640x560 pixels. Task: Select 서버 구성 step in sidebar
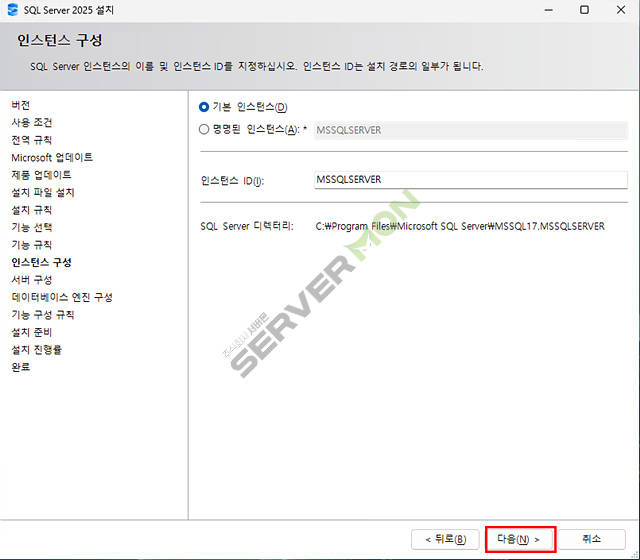click(32, 280)
